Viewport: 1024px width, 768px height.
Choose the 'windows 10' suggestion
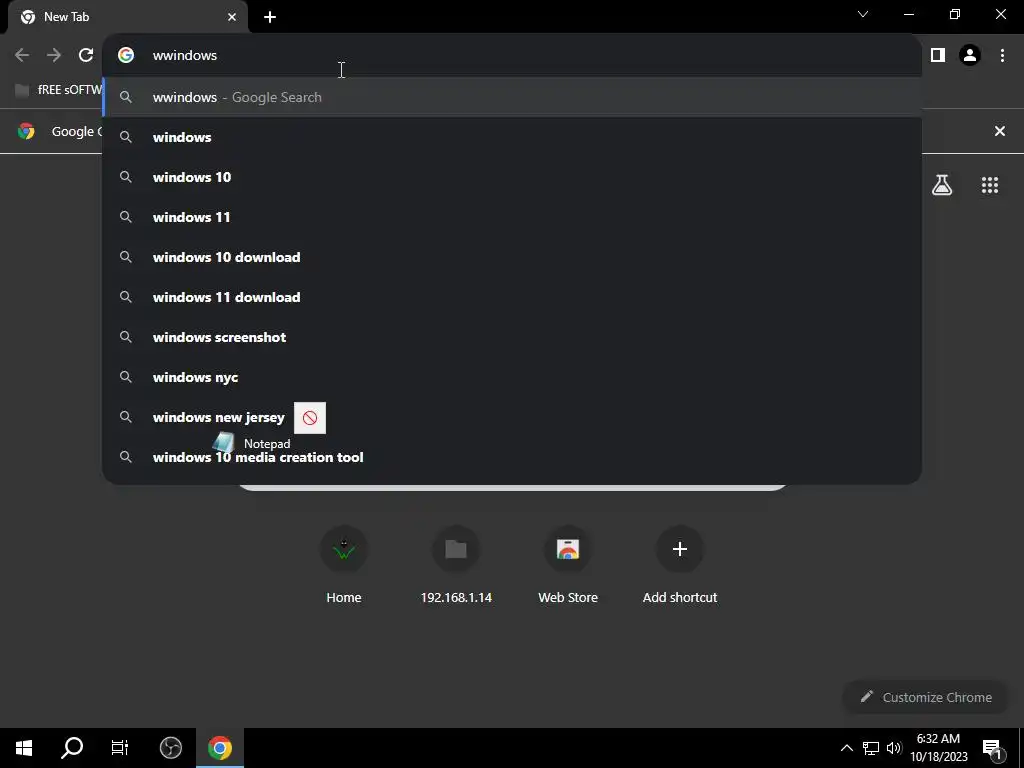[512, 177]
